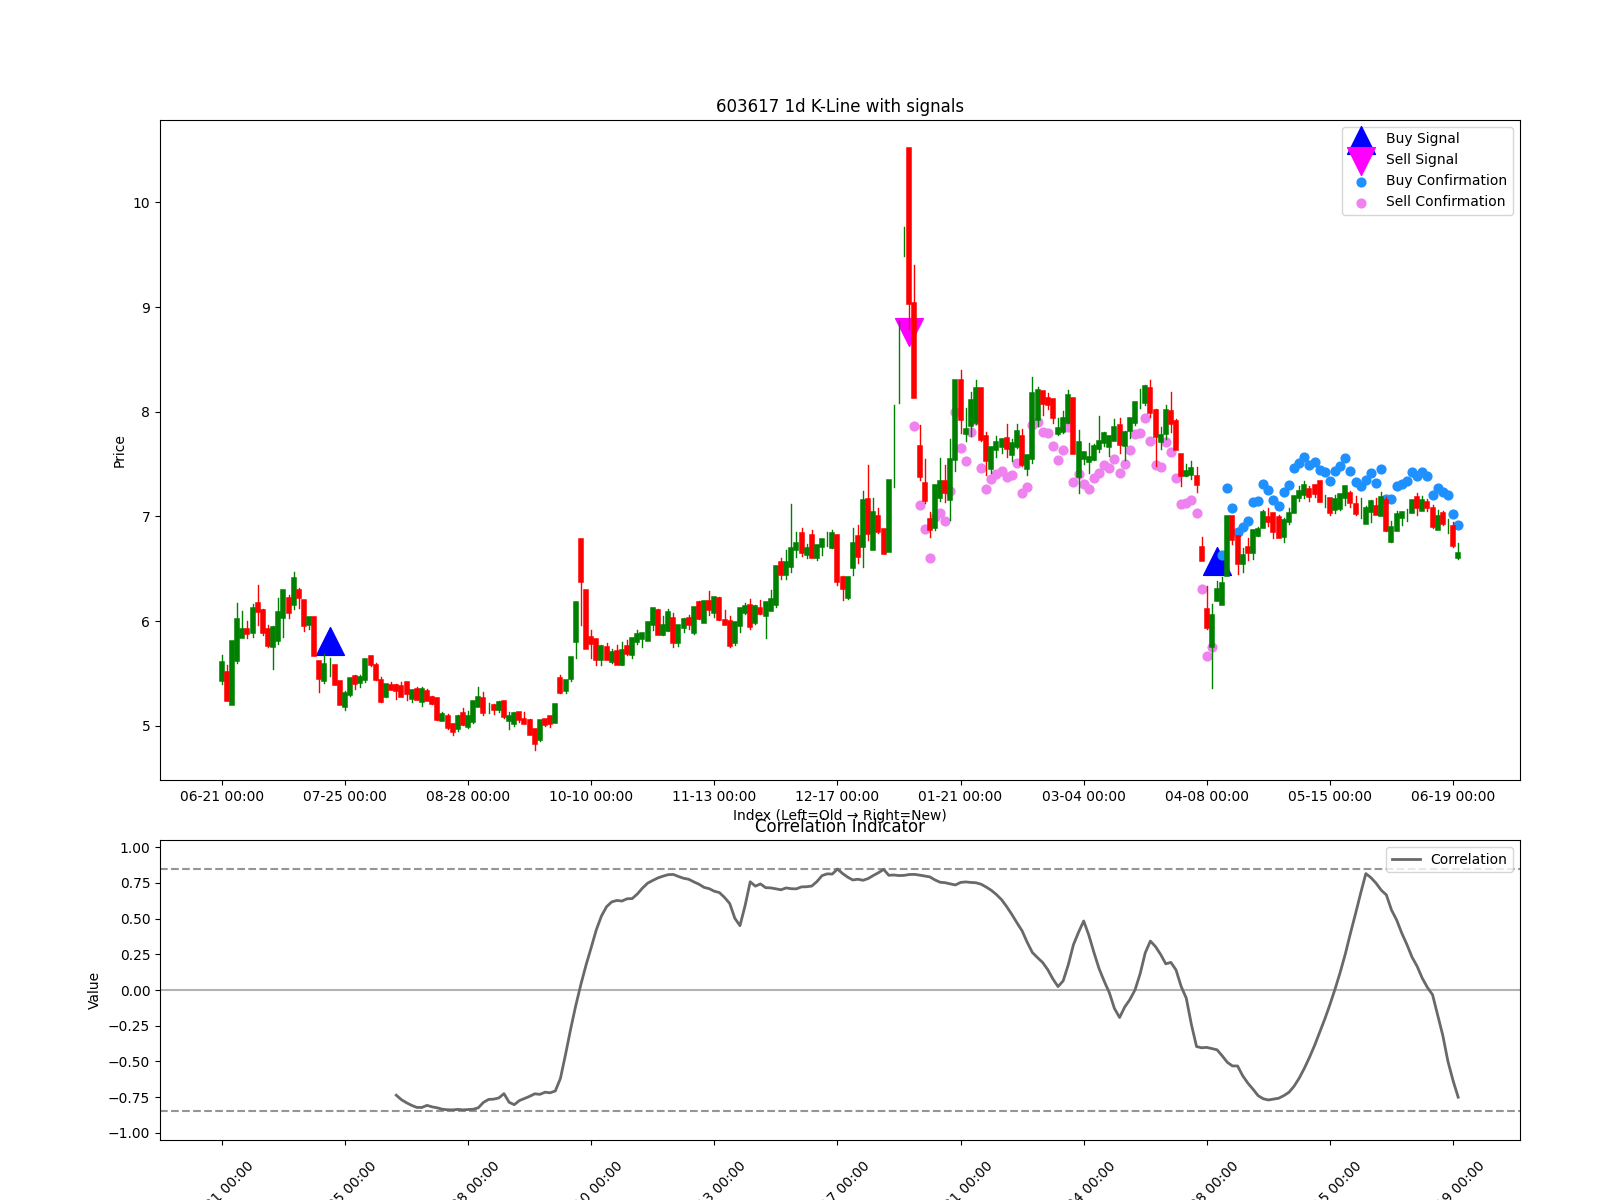
Task: Click the correlation tick label '0.50'
Action: (134, 919)
